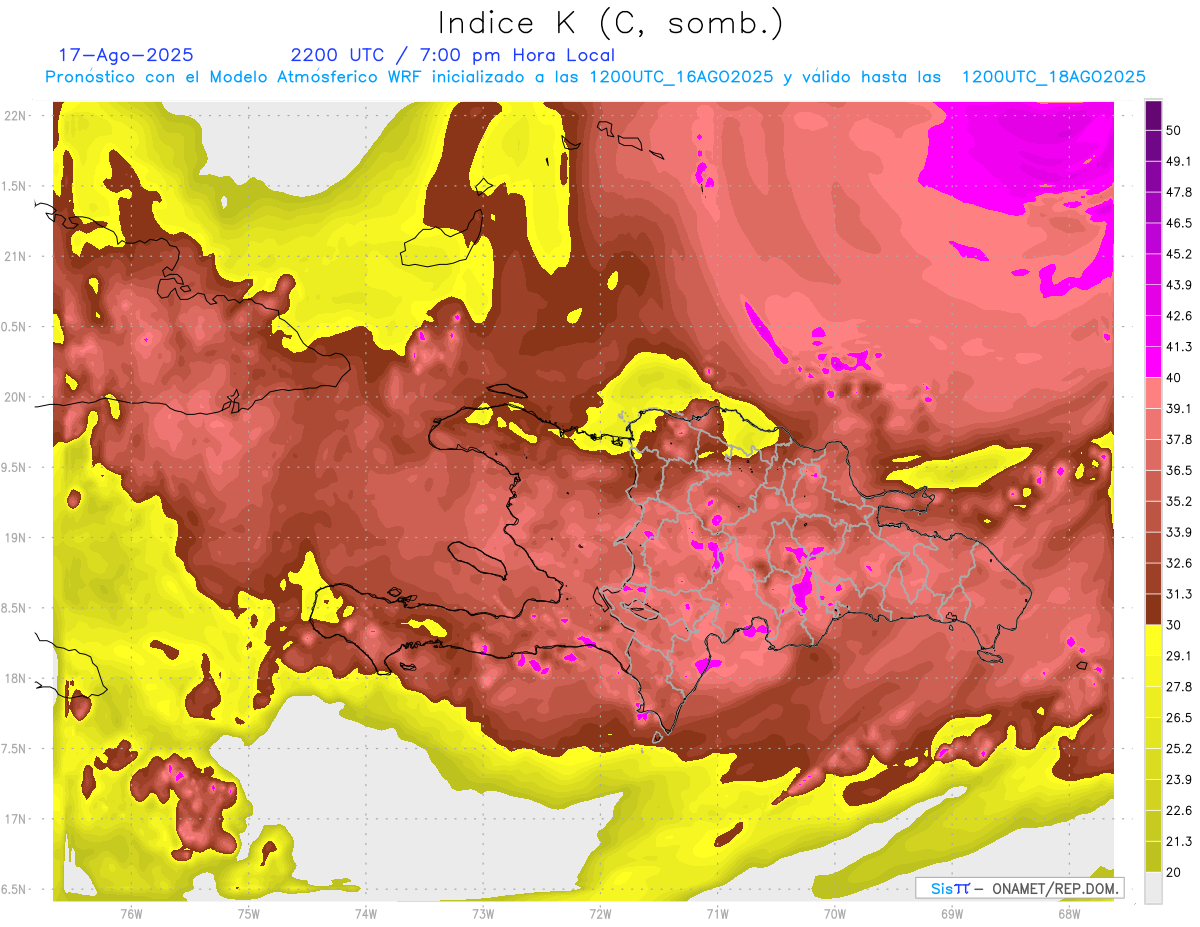Click legend value "25.2"

pyautogui.click(x=1179, y=748)
